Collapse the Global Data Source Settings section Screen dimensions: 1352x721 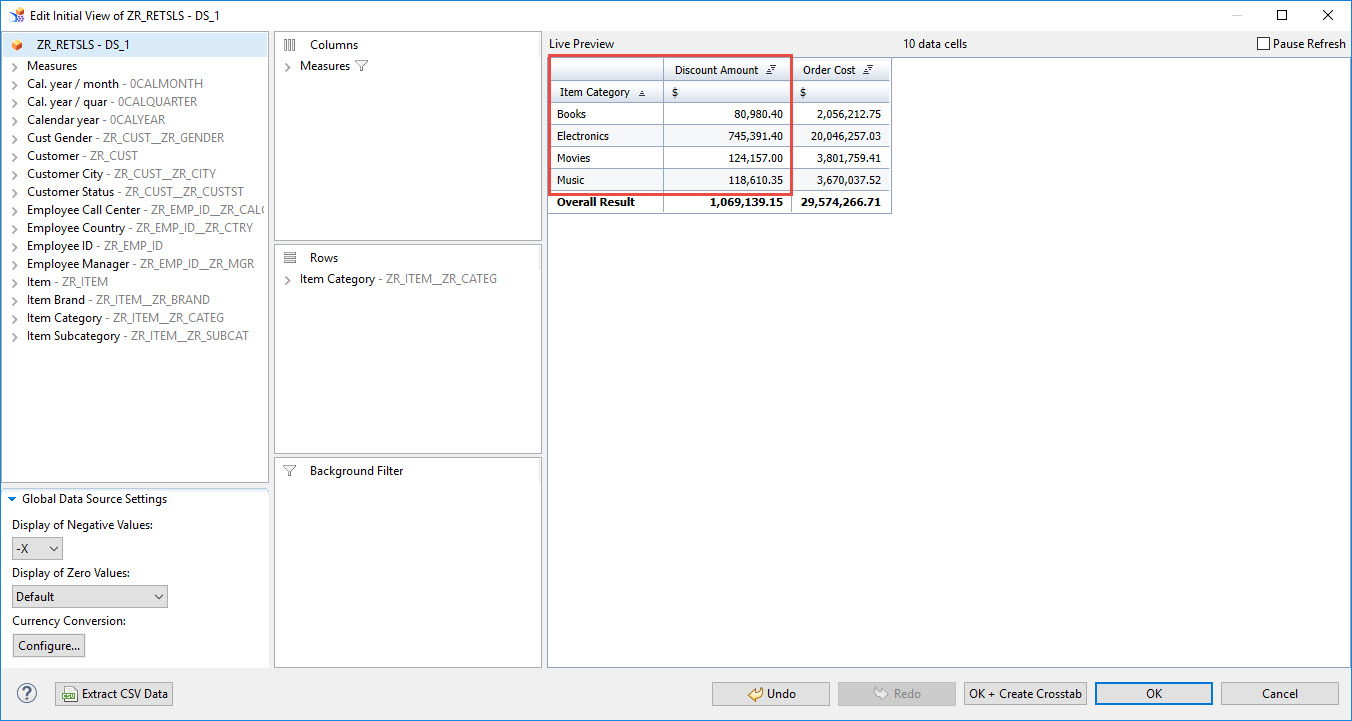(12, 499)
